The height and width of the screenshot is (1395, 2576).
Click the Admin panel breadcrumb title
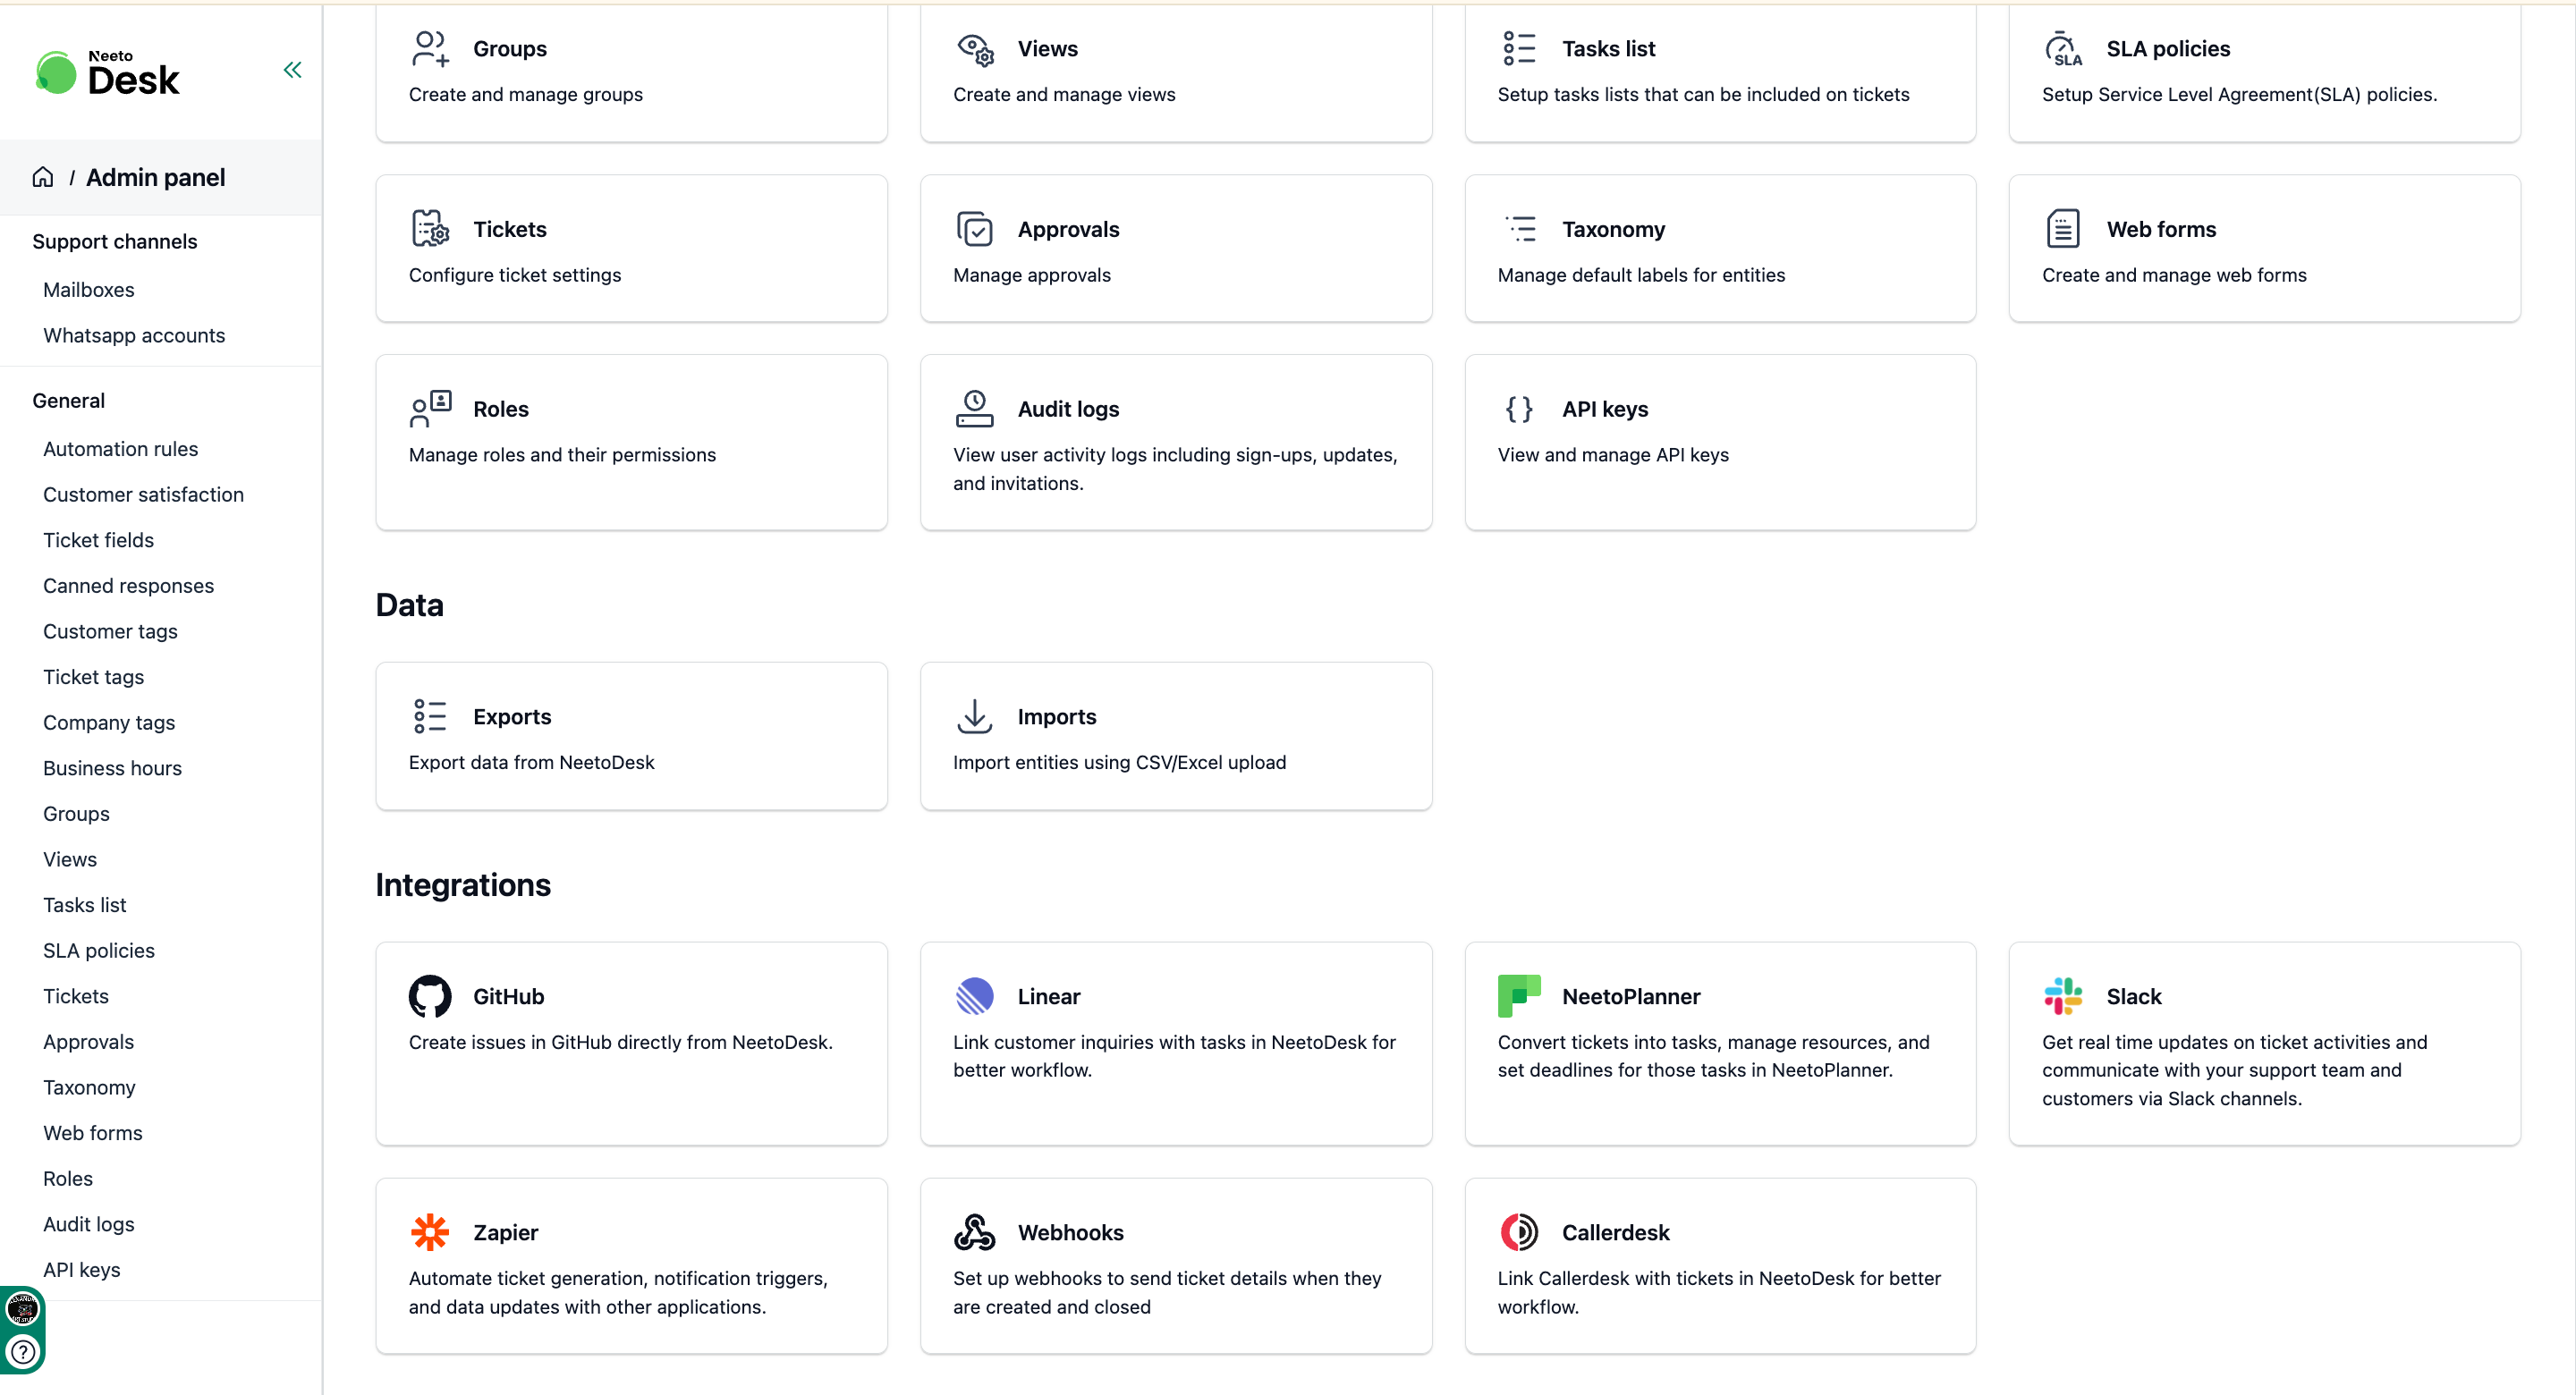[x=155, y=177]
